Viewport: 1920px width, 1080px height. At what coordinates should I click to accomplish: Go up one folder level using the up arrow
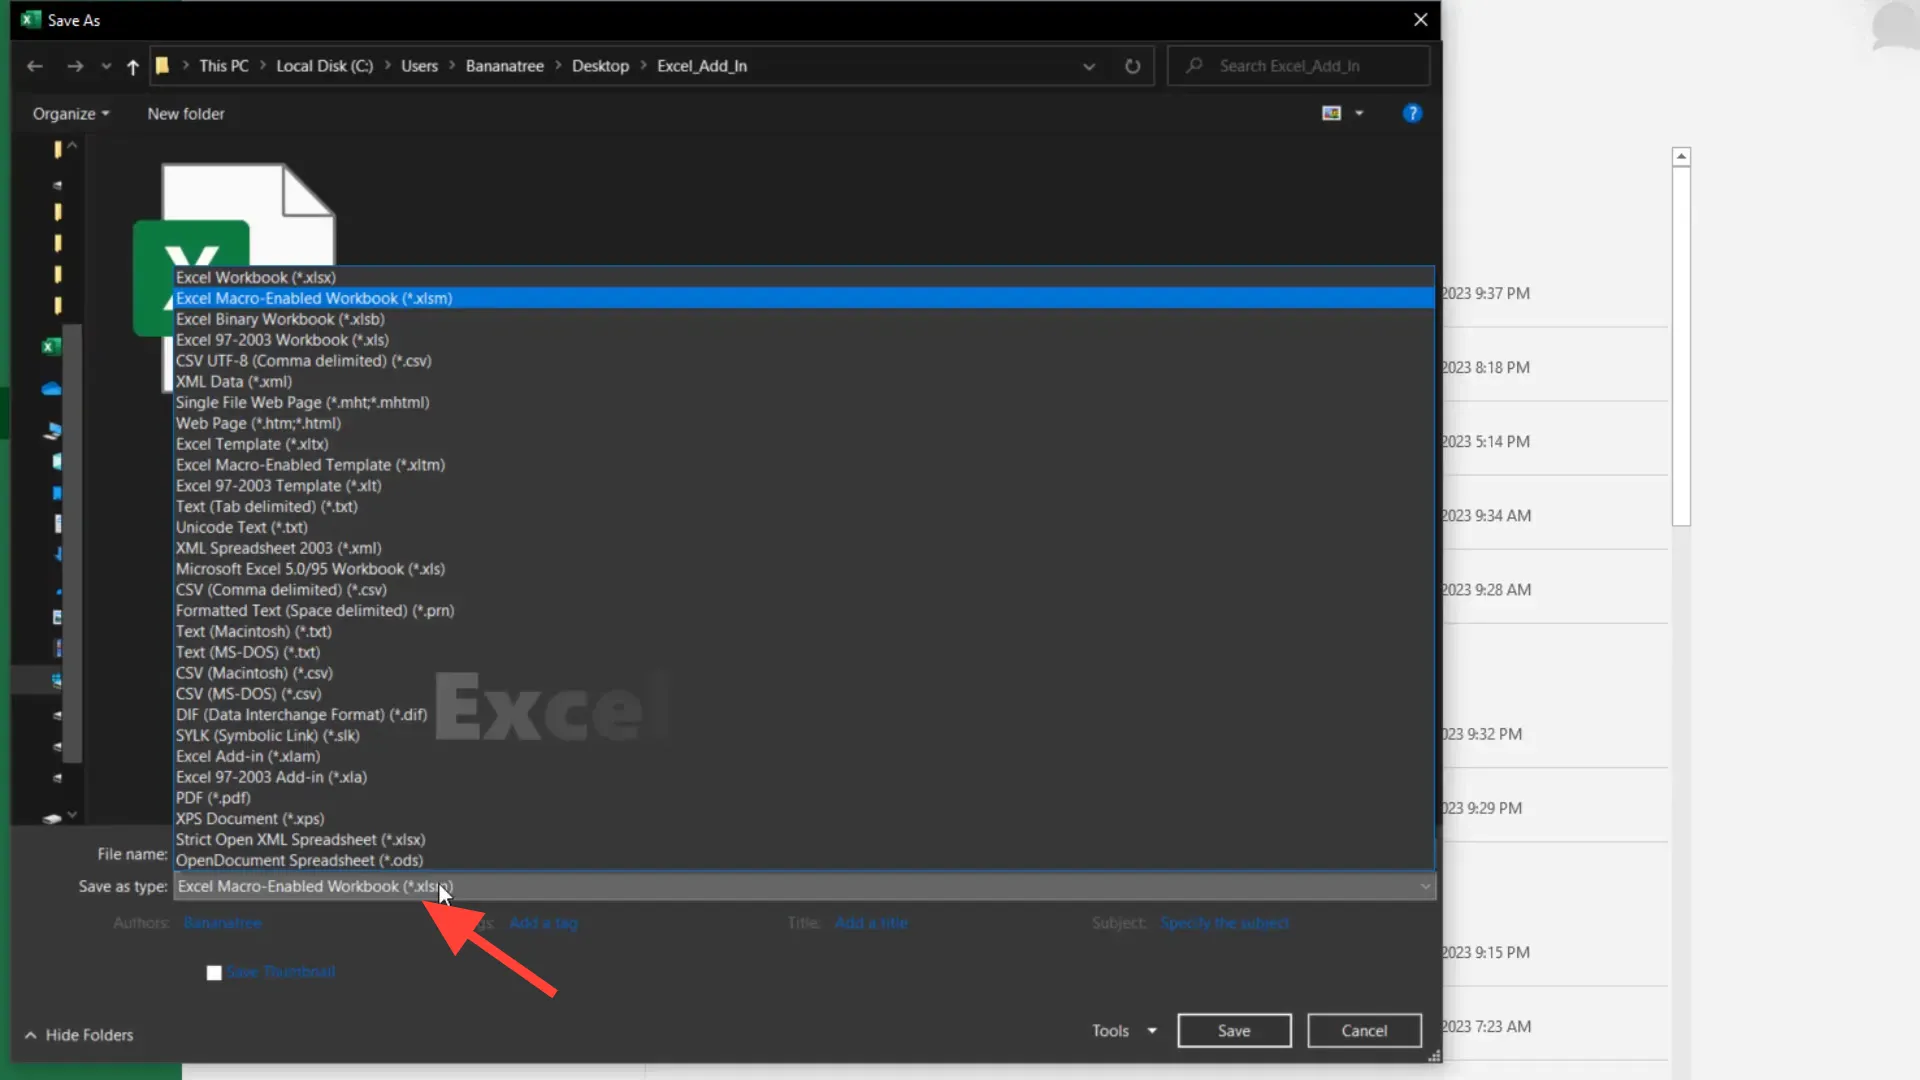132,66
